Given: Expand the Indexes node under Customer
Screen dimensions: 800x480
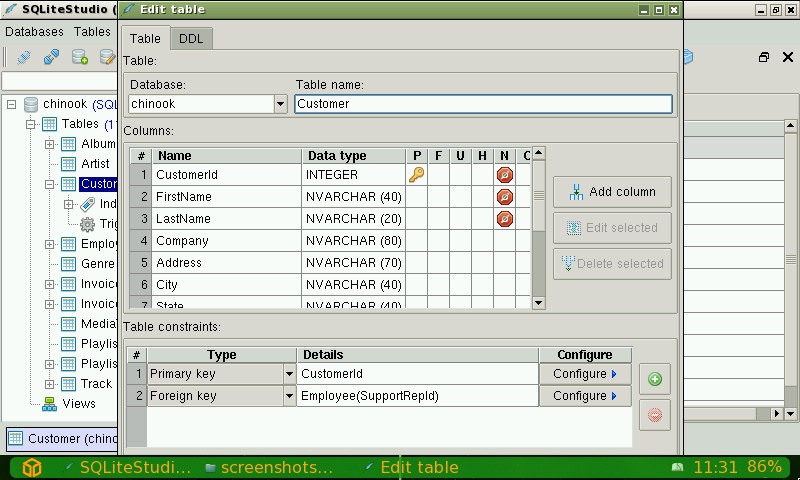Looking at the screenshot, I should coord(68,204).
